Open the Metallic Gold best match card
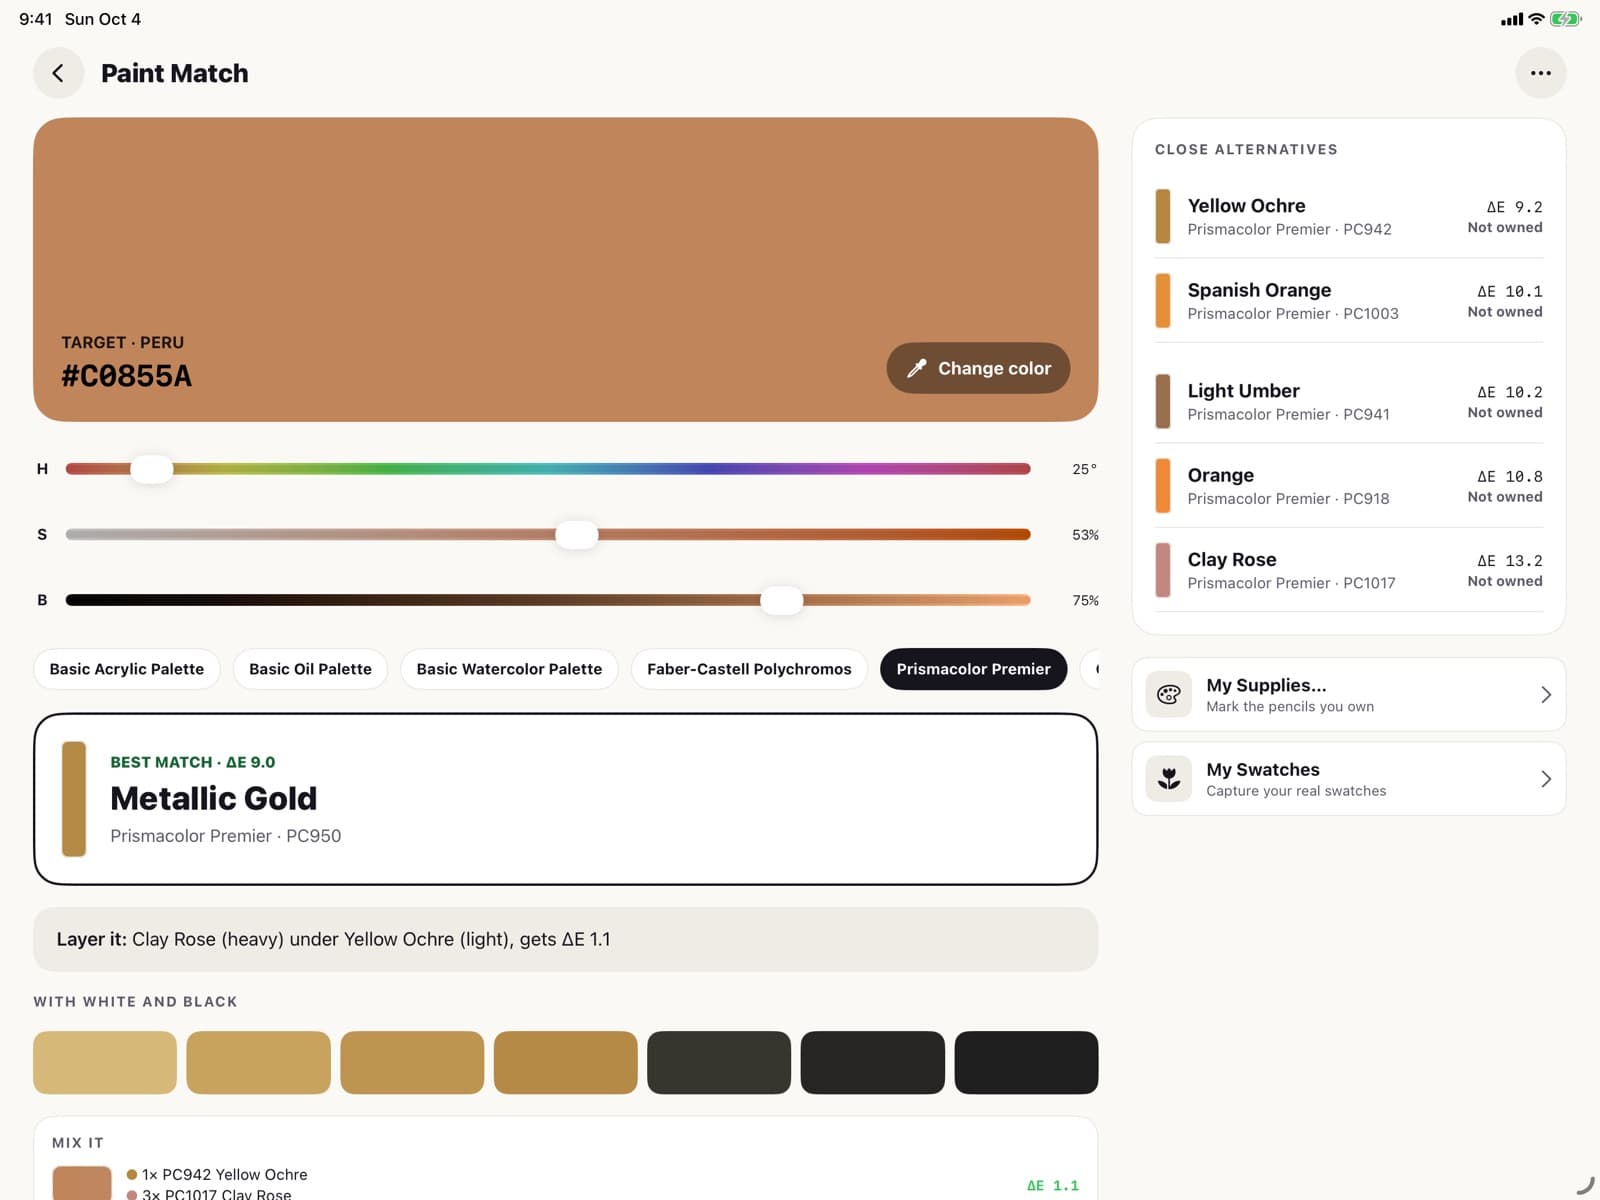The height and width of the screenshot is (1200, 1600). pyautogui.click(x=565, y=799)
